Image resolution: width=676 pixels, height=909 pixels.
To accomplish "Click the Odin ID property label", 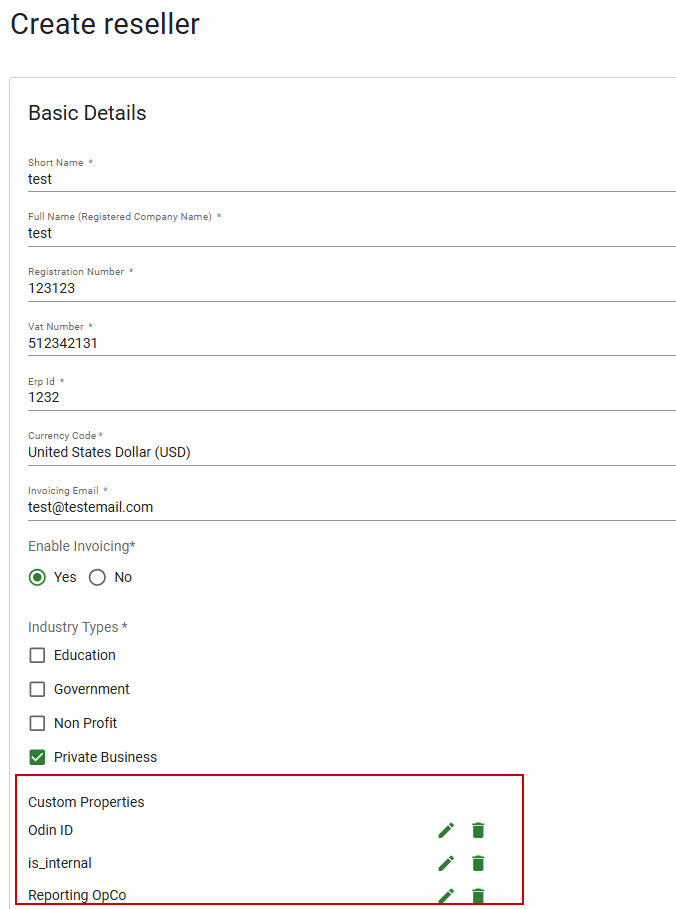I will point(50,830).
